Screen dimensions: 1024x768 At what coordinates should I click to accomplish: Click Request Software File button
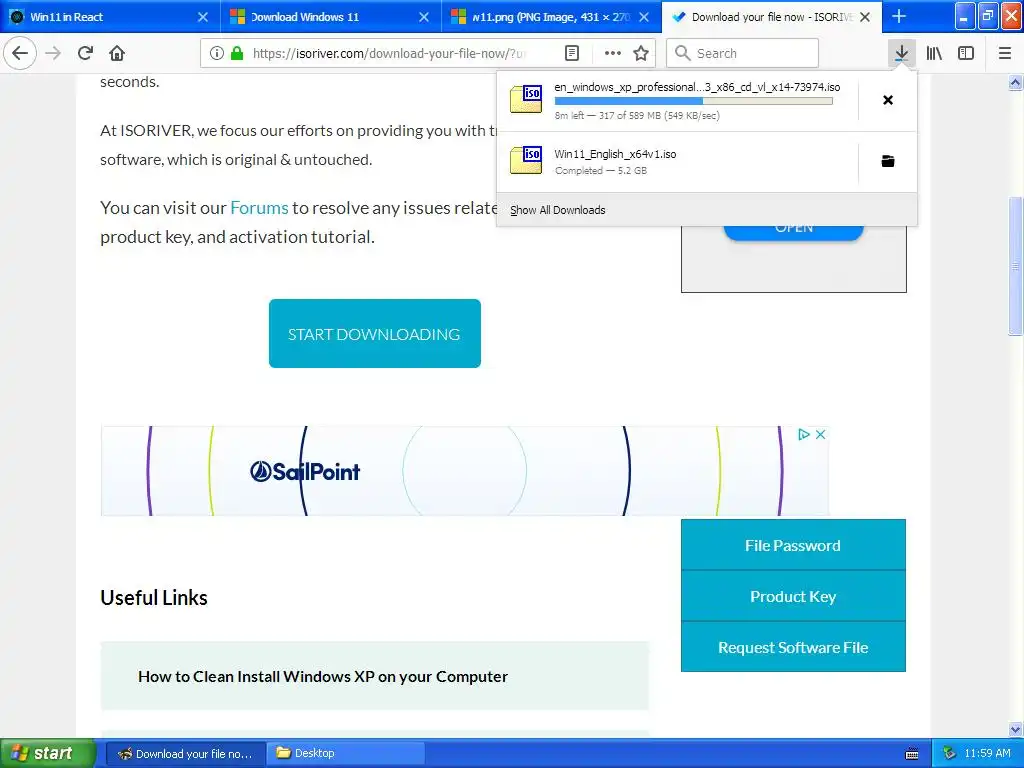click(793, 647)
